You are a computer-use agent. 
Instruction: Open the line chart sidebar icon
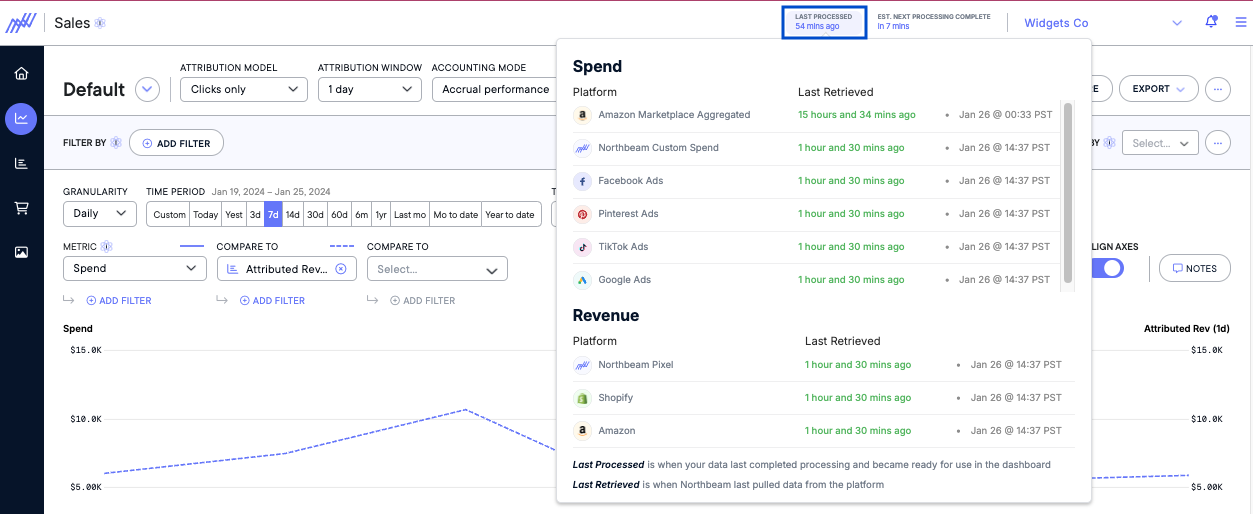click(21, 118)
